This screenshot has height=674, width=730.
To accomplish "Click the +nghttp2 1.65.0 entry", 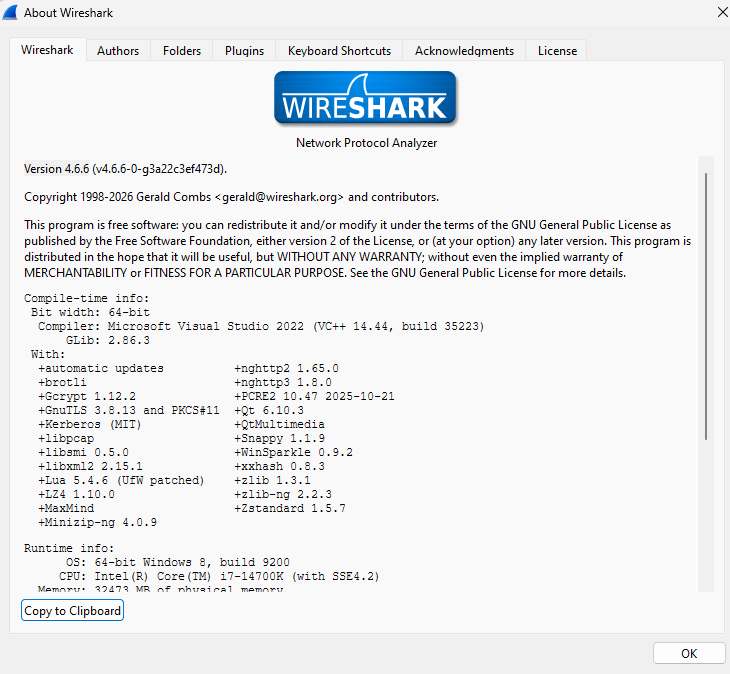I will 286,368.
